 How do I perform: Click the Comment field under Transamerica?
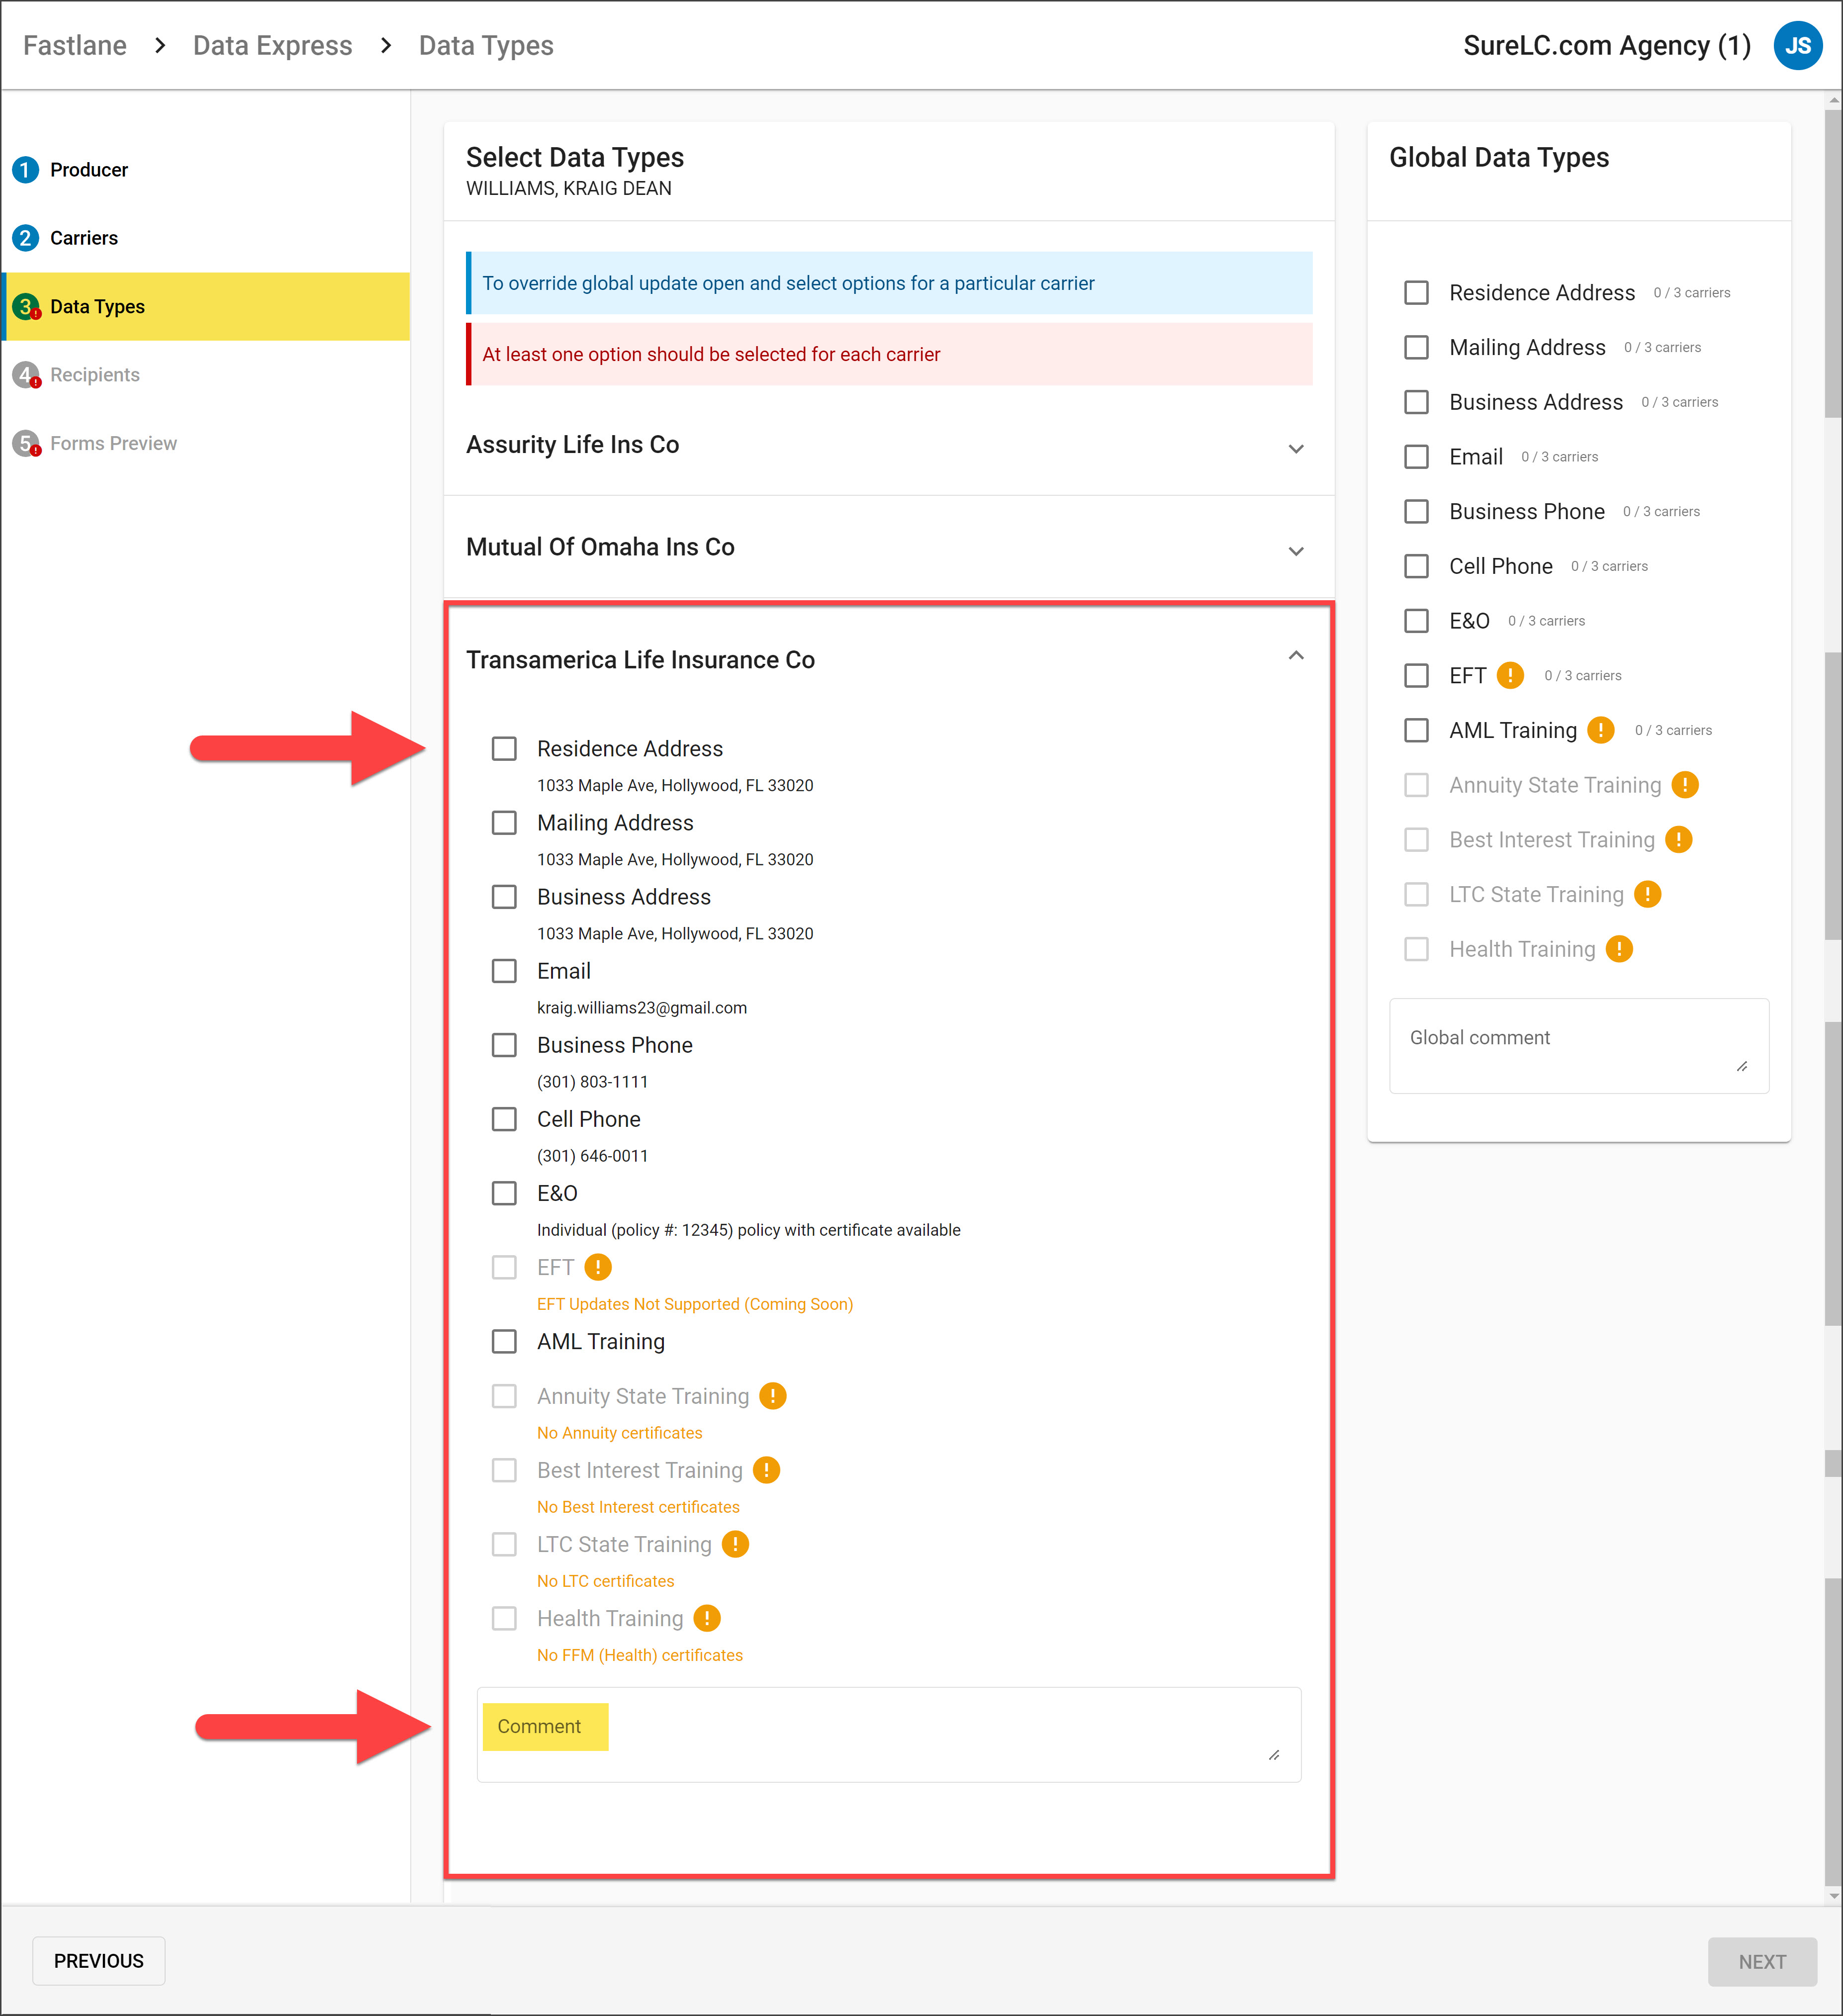[x=545, y=1726]
